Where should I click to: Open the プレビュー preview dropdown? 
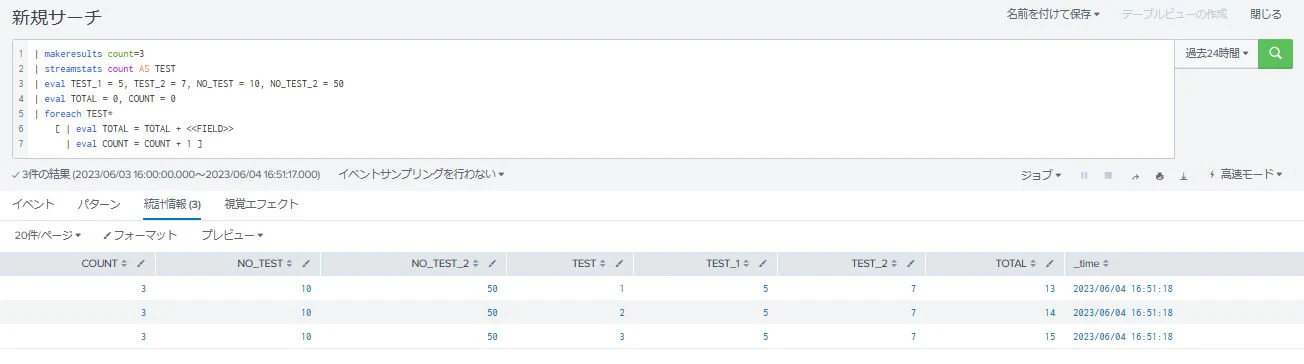pyautogui.click(x=232, y=235)
